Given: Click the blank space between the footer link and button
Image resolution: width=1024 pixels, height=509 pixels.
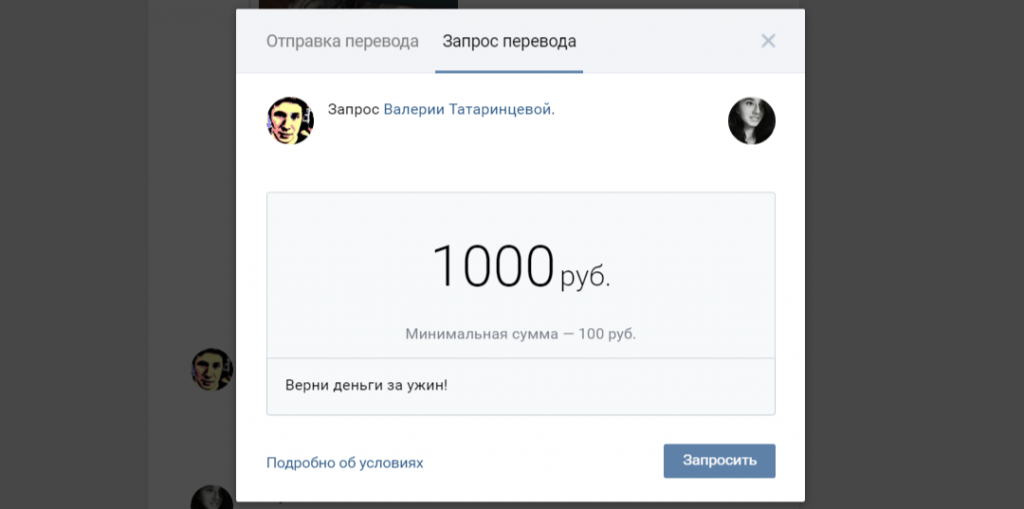Looking at the screenshot, I should pos(540,462).
